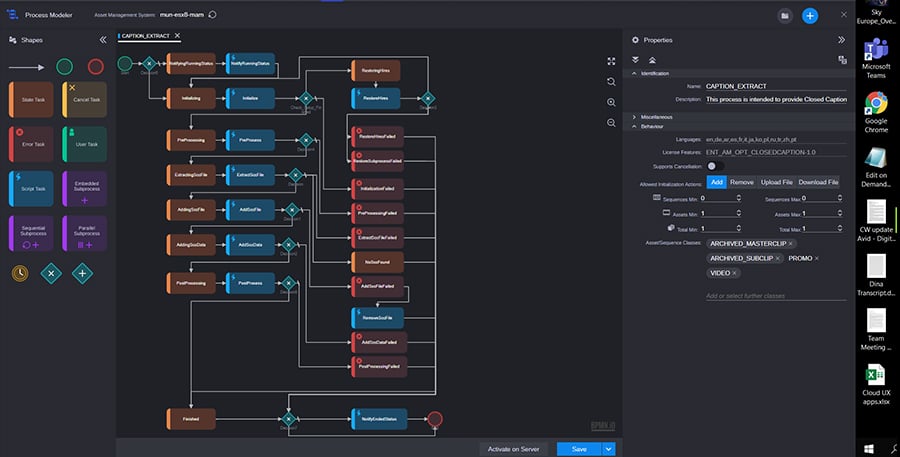This screenshot has height=457, width=900.
Task: Select the RemoveSccFile script task node
Action: point(377,317)
